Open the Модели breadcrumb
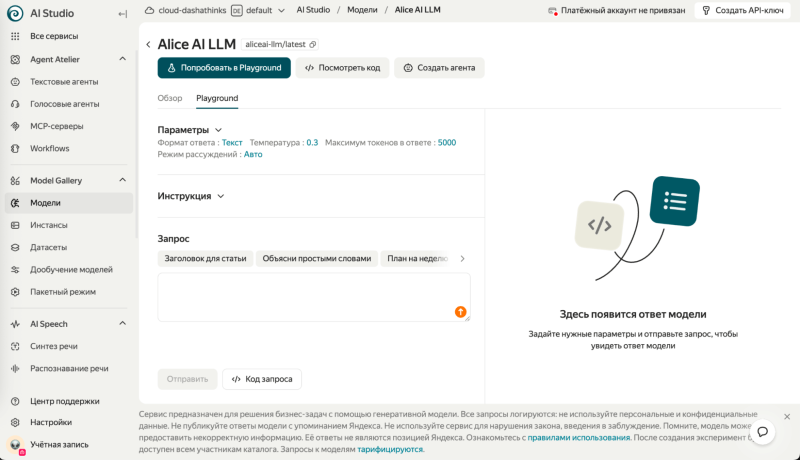The width and height of the screenshot is (800, 460). [x=362, y=10]
